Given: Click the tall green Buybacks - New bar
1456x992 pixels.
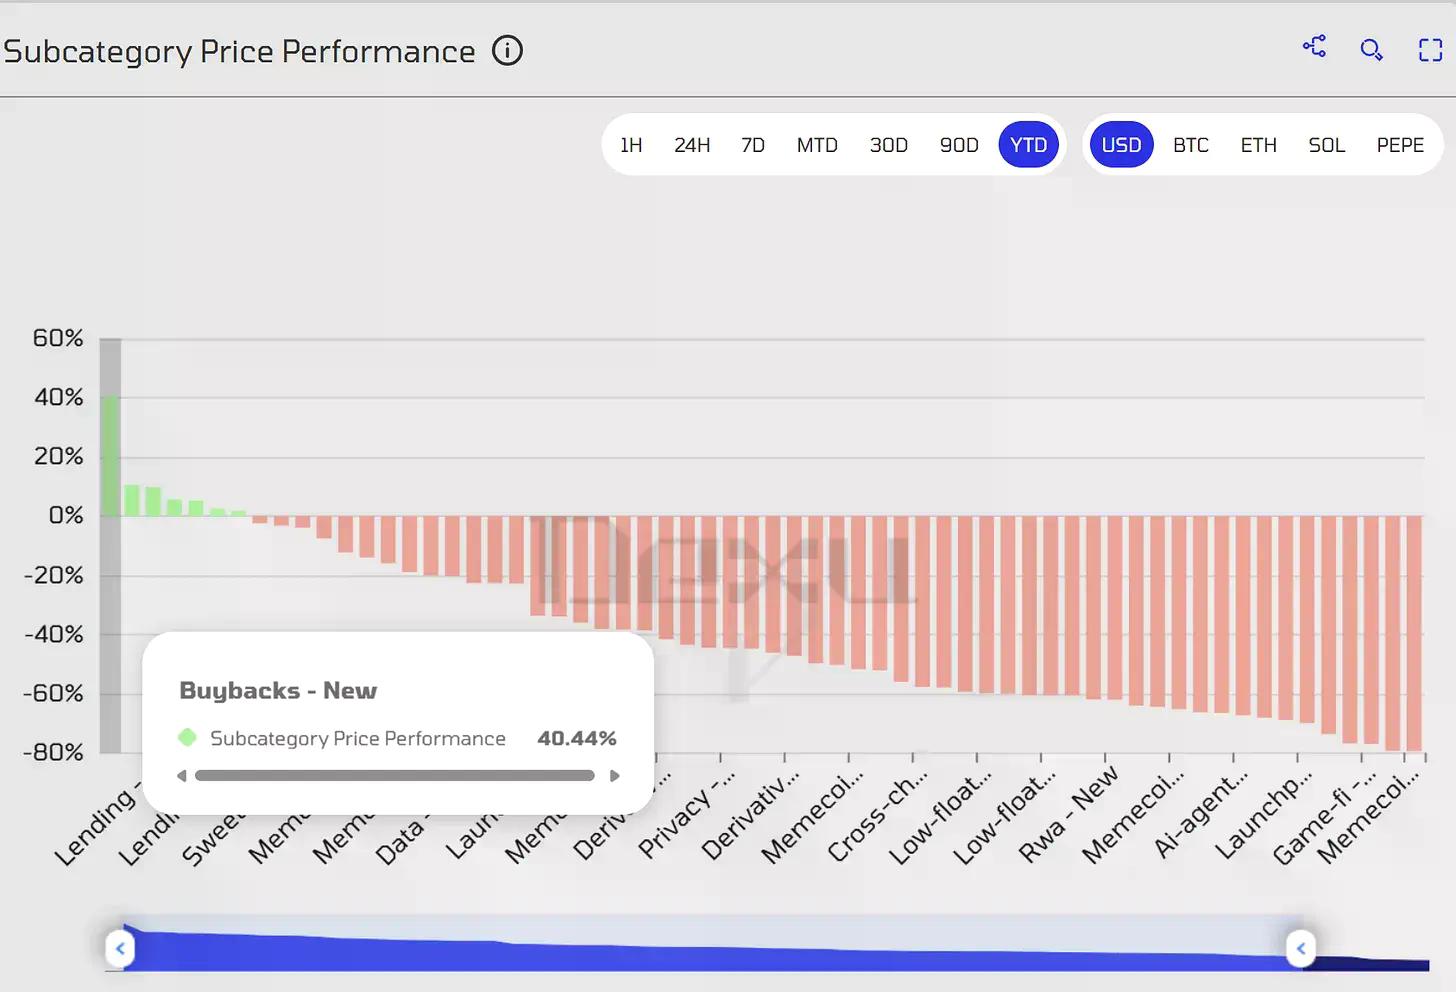Looking at the screenshot, I should 110,456.
